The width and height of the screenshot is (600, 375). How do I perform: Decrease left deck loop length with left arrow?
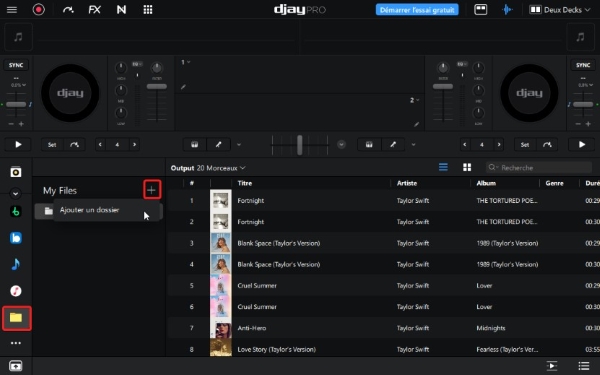(x=100, y=145)
